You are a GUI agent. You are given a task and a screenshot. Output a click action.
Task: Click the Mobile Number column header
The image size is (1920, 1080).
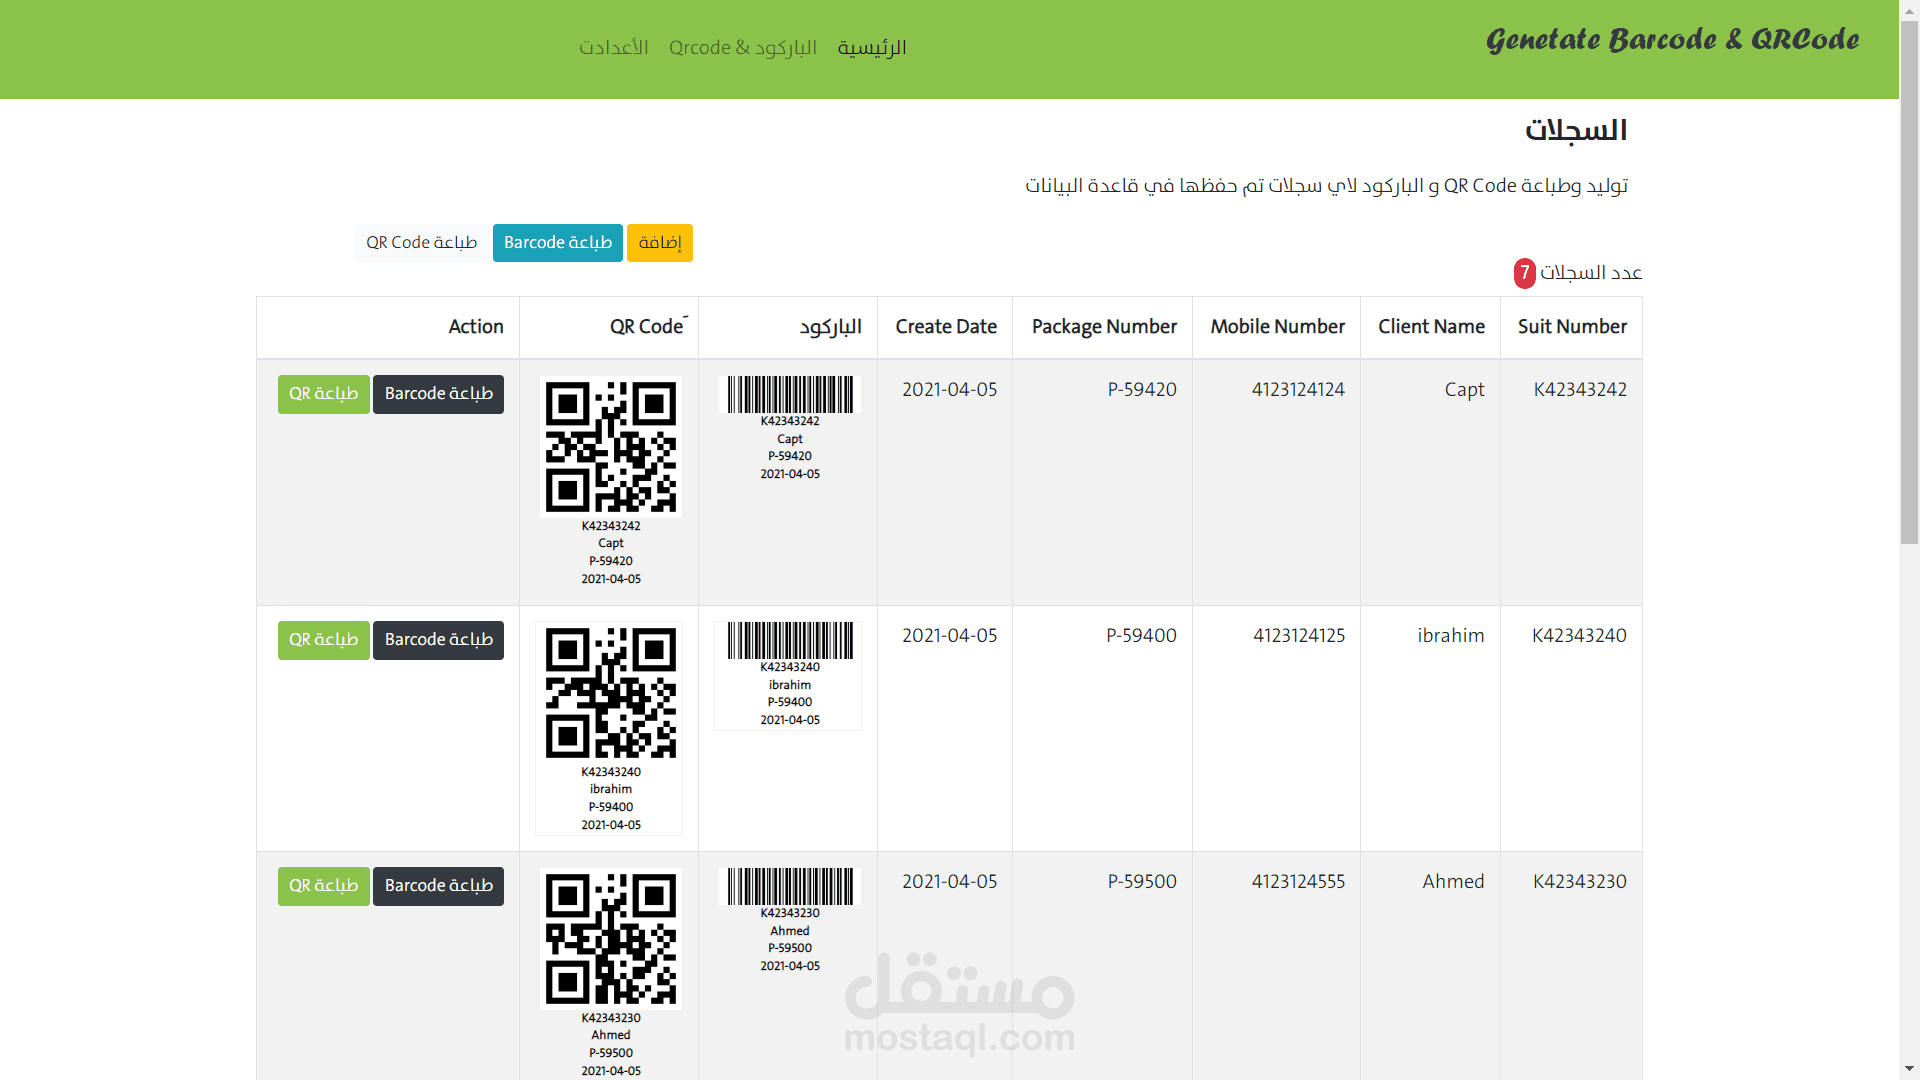pyautogui.click(x=1277, y=327)
